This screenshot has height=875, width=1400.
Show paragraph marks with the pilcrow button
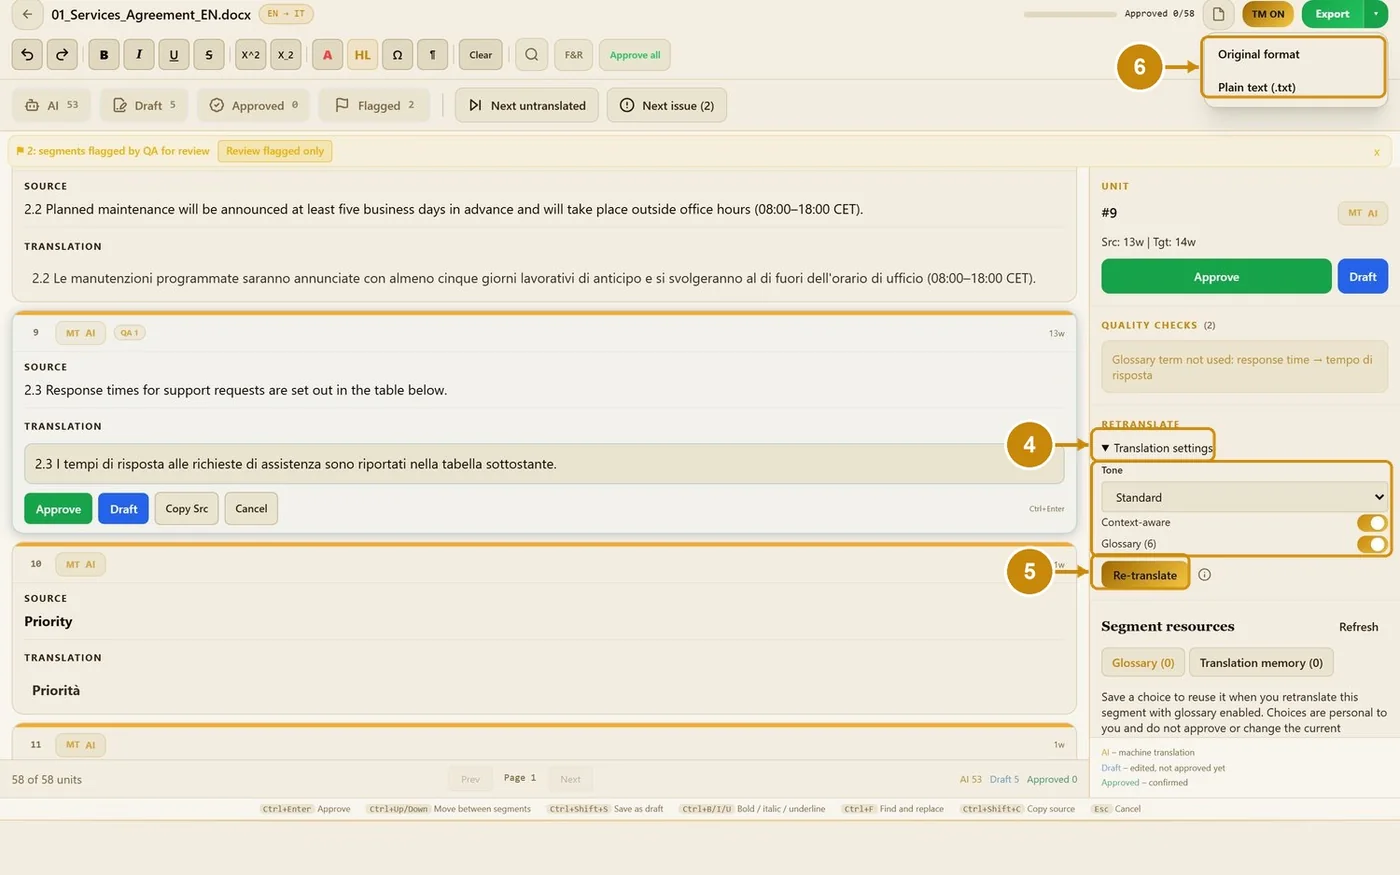(432, 55)
